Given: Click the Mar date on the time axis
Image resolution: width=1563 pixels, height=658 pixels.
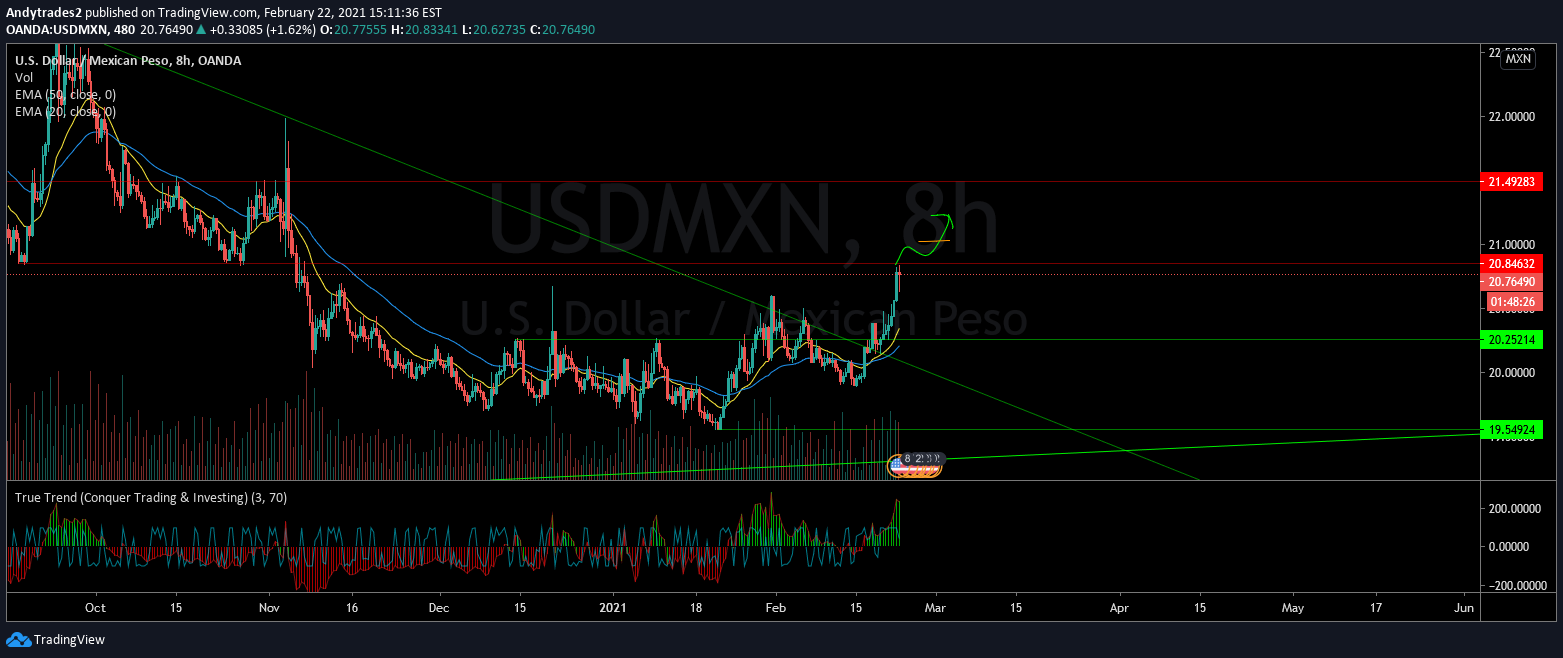Looking at the screenshot, I should pos(936,607).
